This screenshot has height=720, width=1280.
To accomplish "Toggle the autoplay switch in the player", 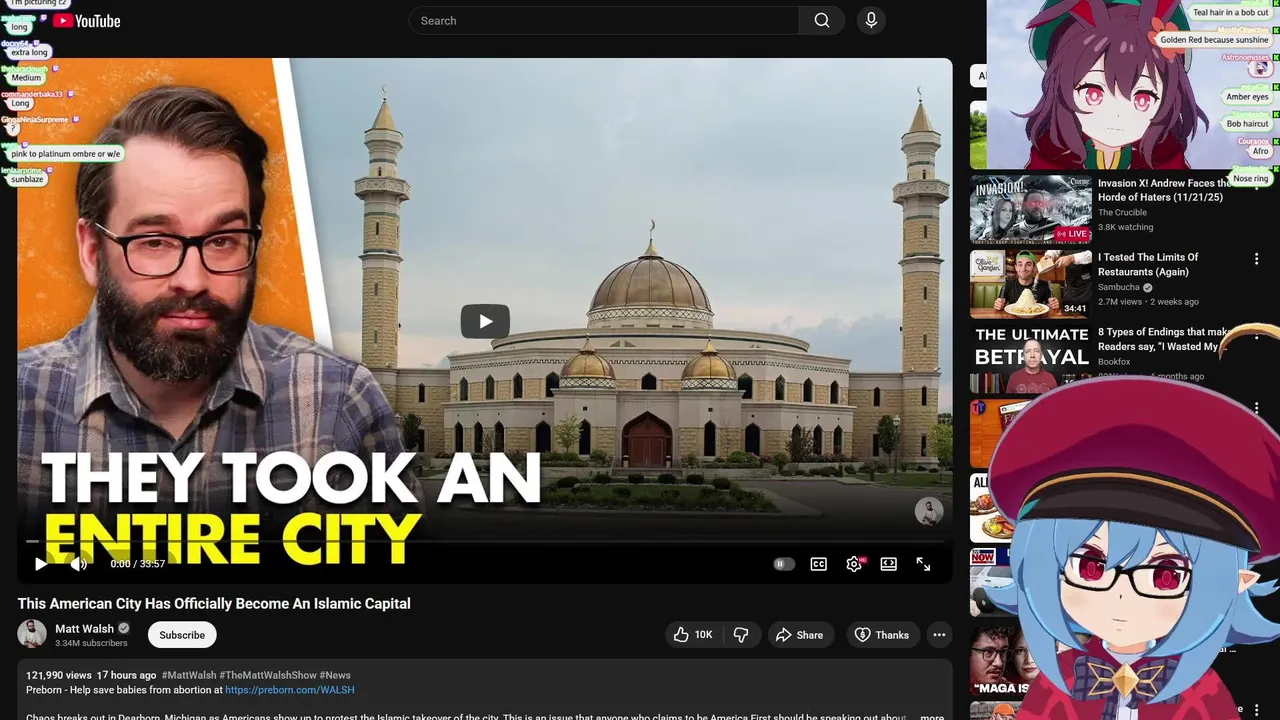I will [x=784, y=564].
